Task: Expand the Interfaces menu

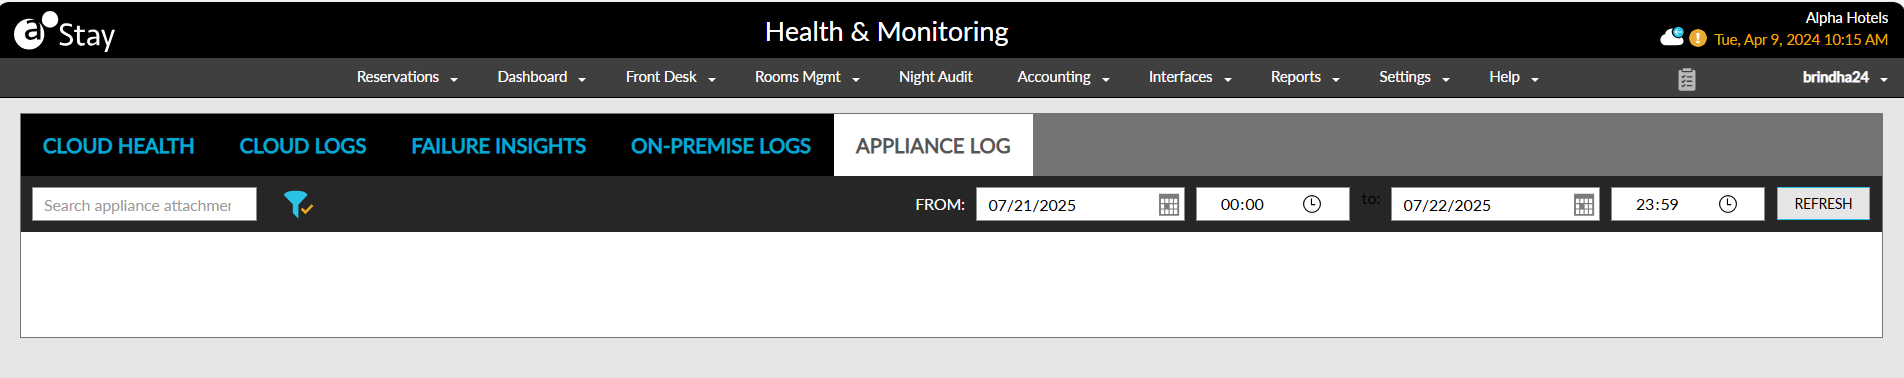Action: click(1190, 77)
